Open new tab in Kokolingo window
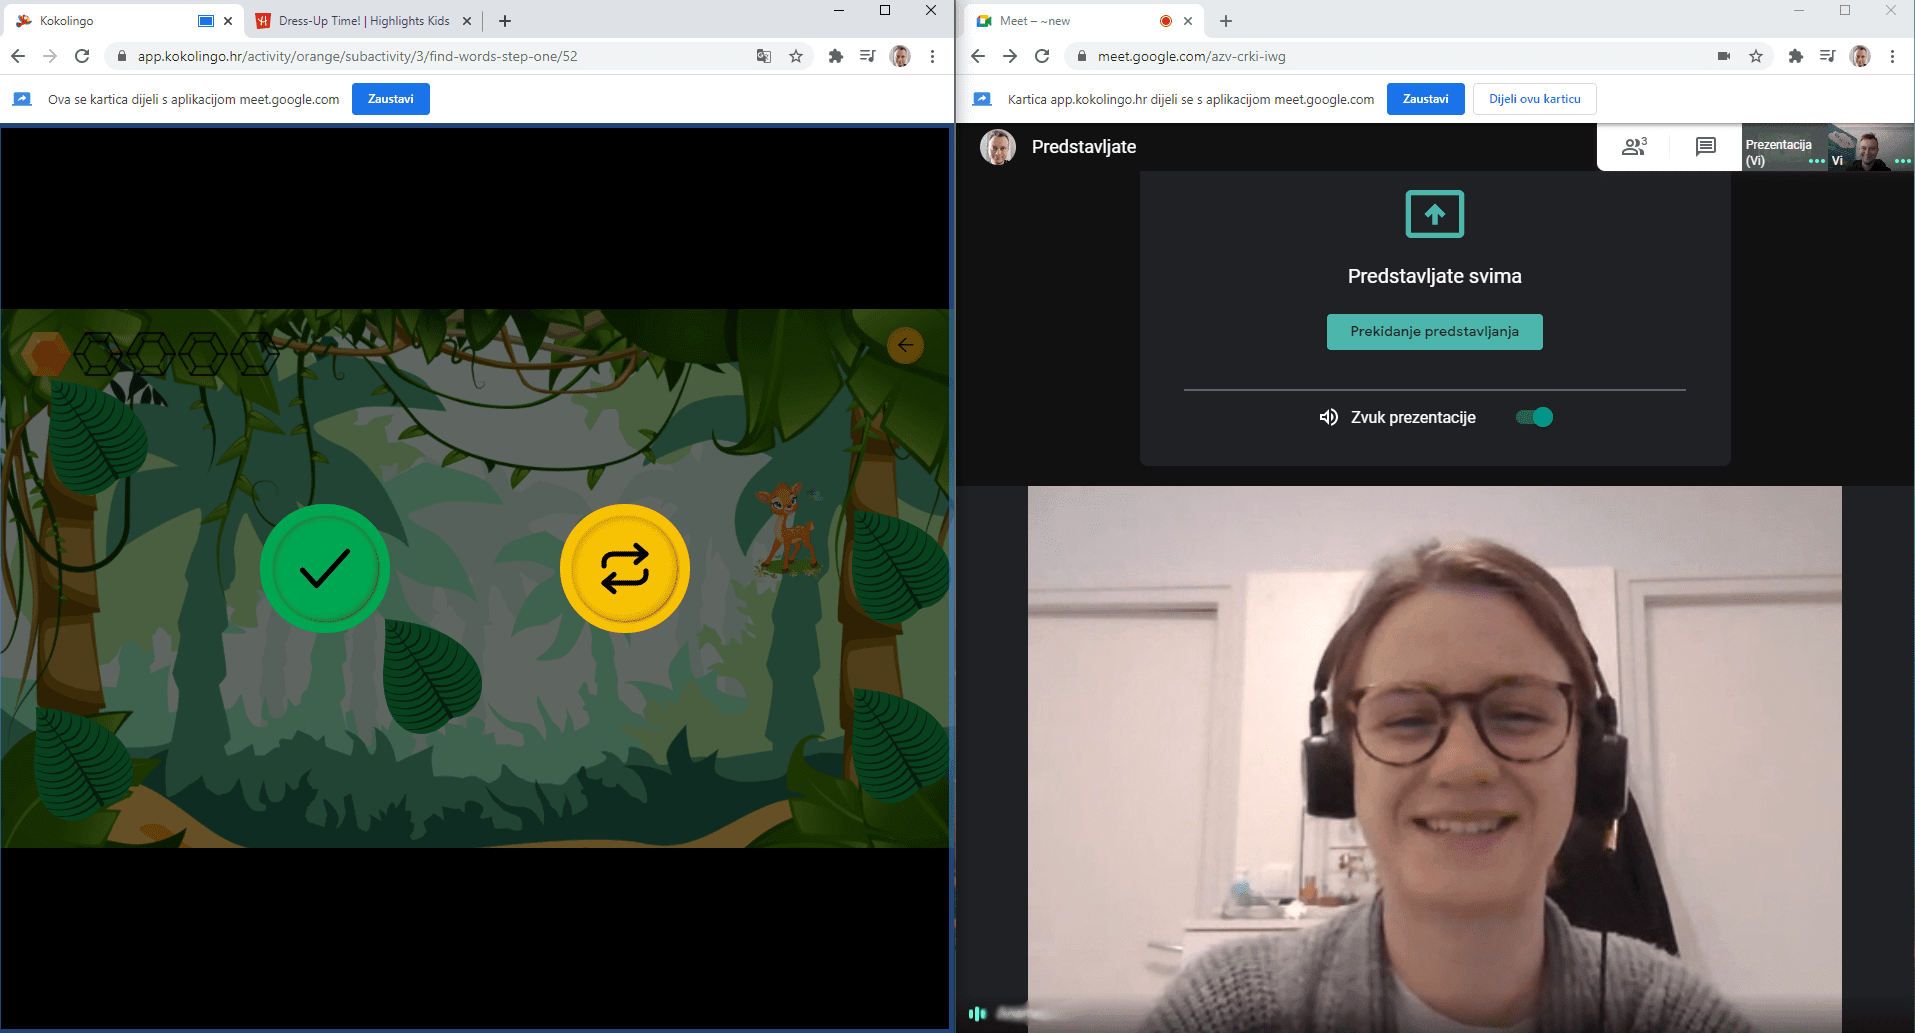Image resolution: width=1915 pixels, height=1033 pixels. point(505,21)
